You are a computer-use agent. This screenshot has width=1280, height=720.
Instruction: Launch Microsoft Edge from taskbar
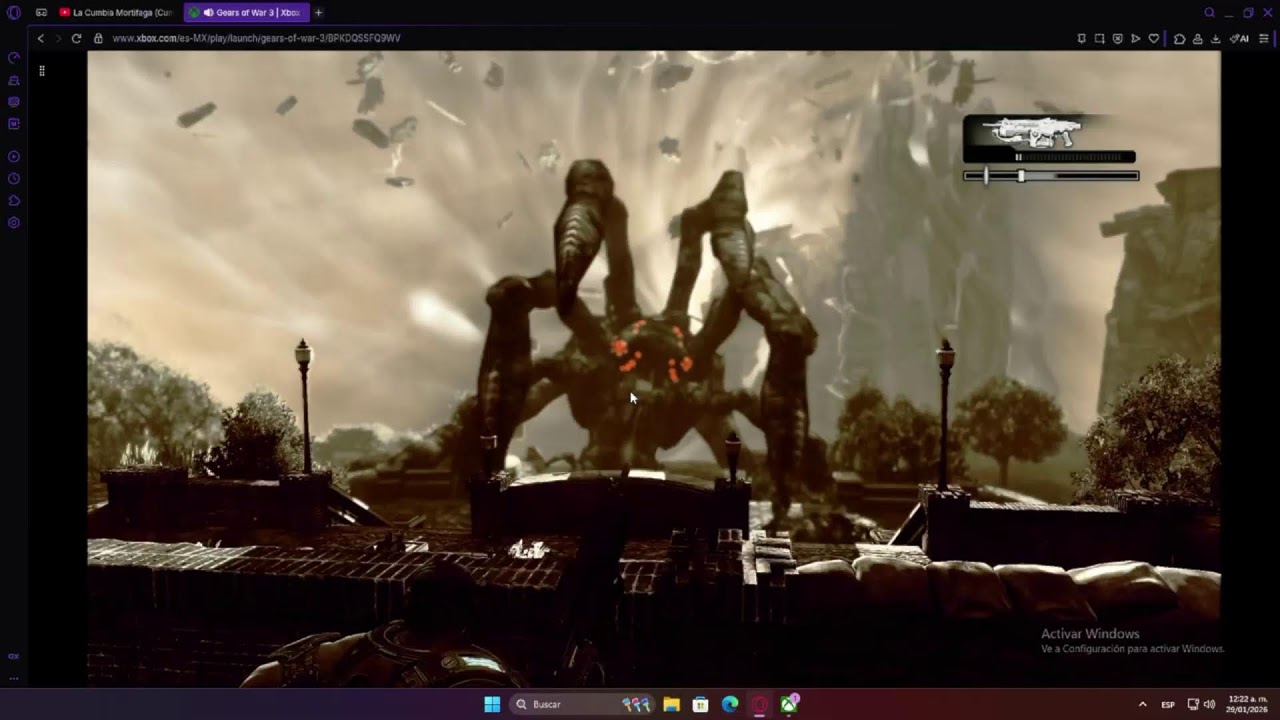pyautogui.click(x=730, y=704)
